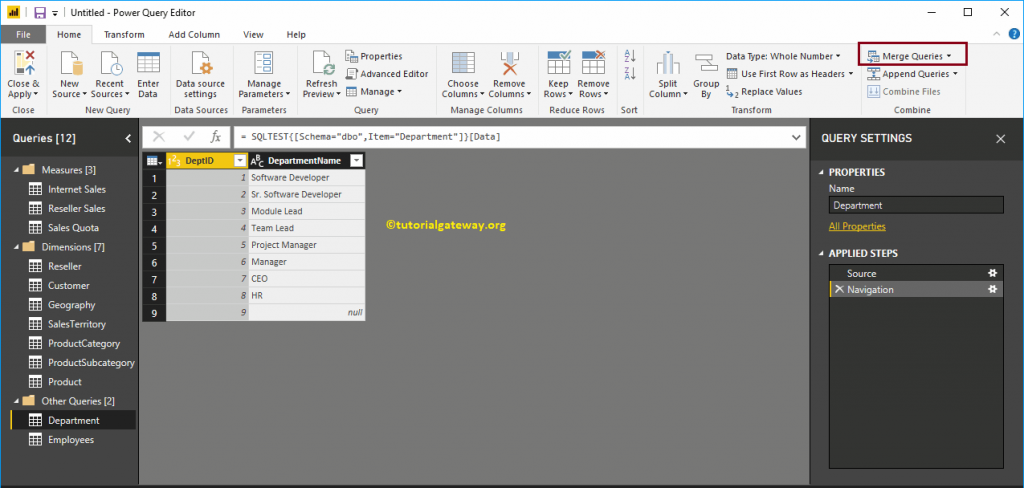Click the All Properties link
Screen dimensions: 1024x488
[x=857, y=226]
